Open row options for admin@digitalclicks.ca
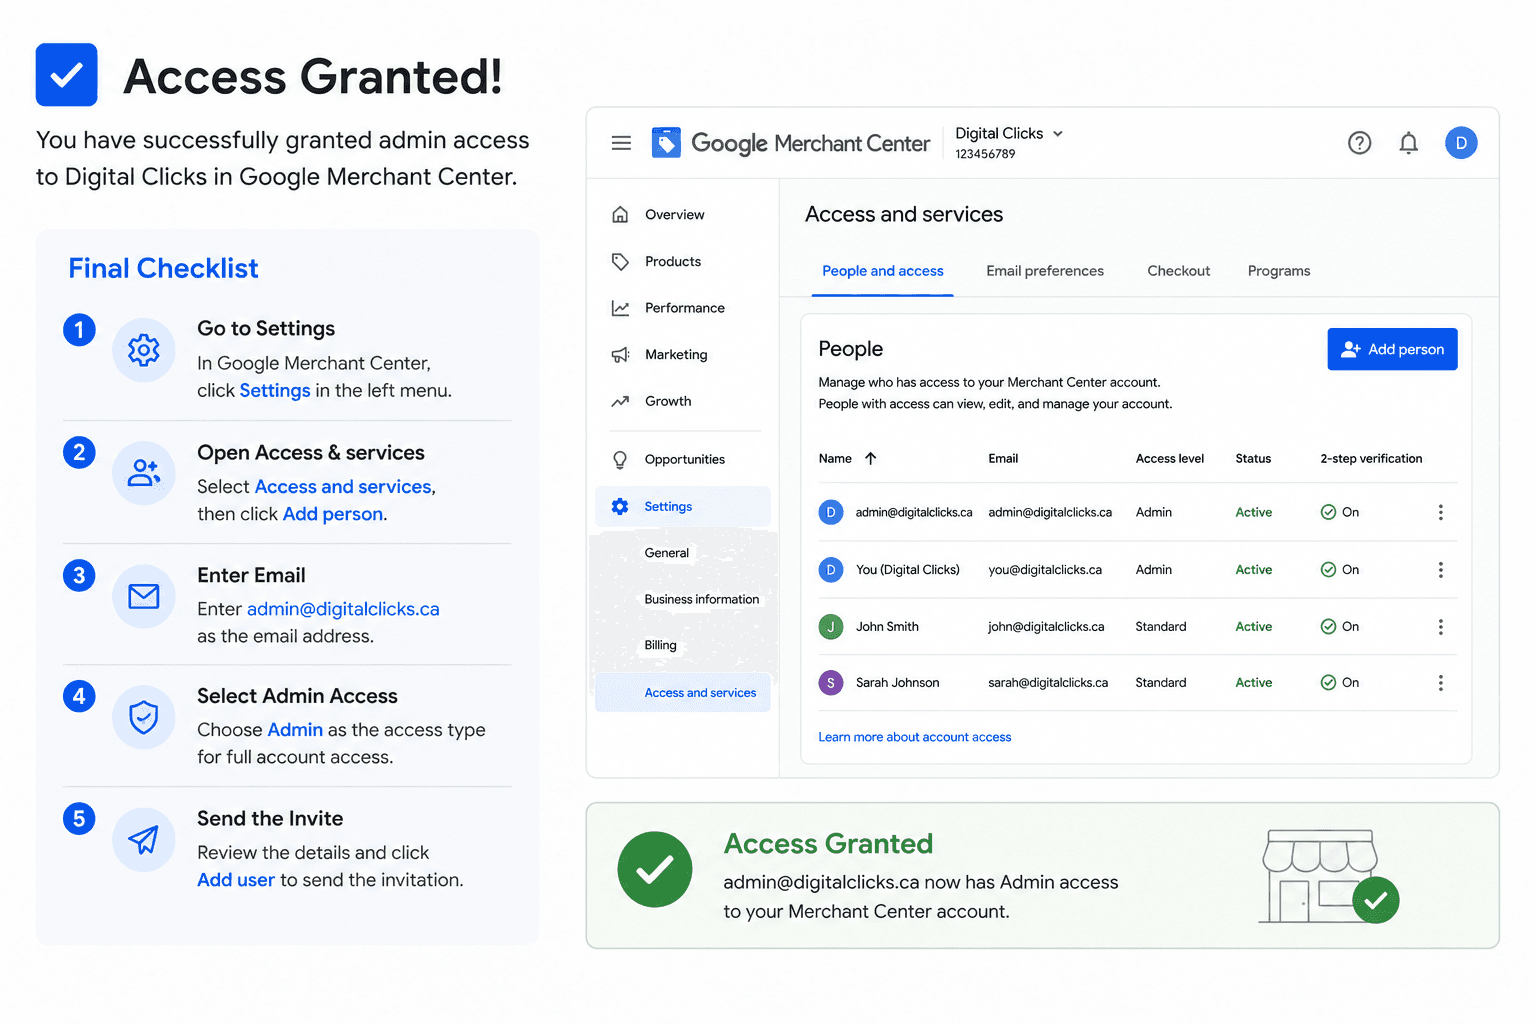 (1440, 512)
